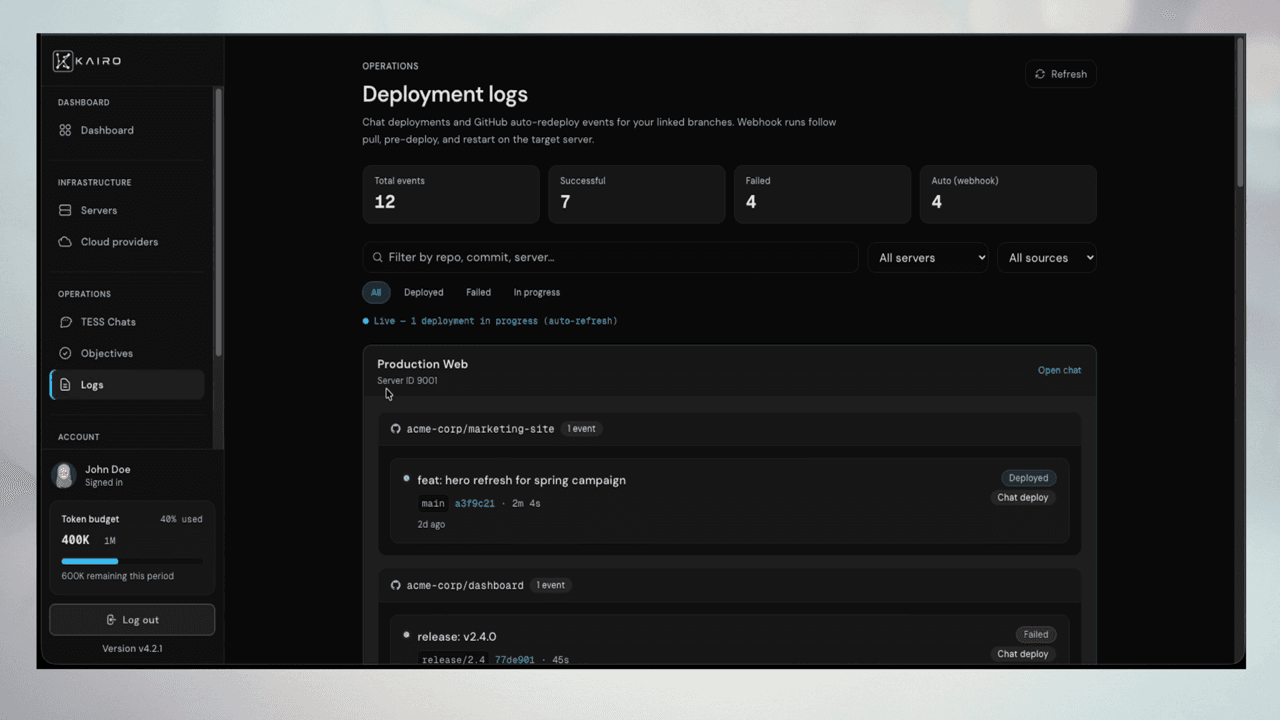Click Chat deploy badge on release v2.4.0

pos(1023,654)
